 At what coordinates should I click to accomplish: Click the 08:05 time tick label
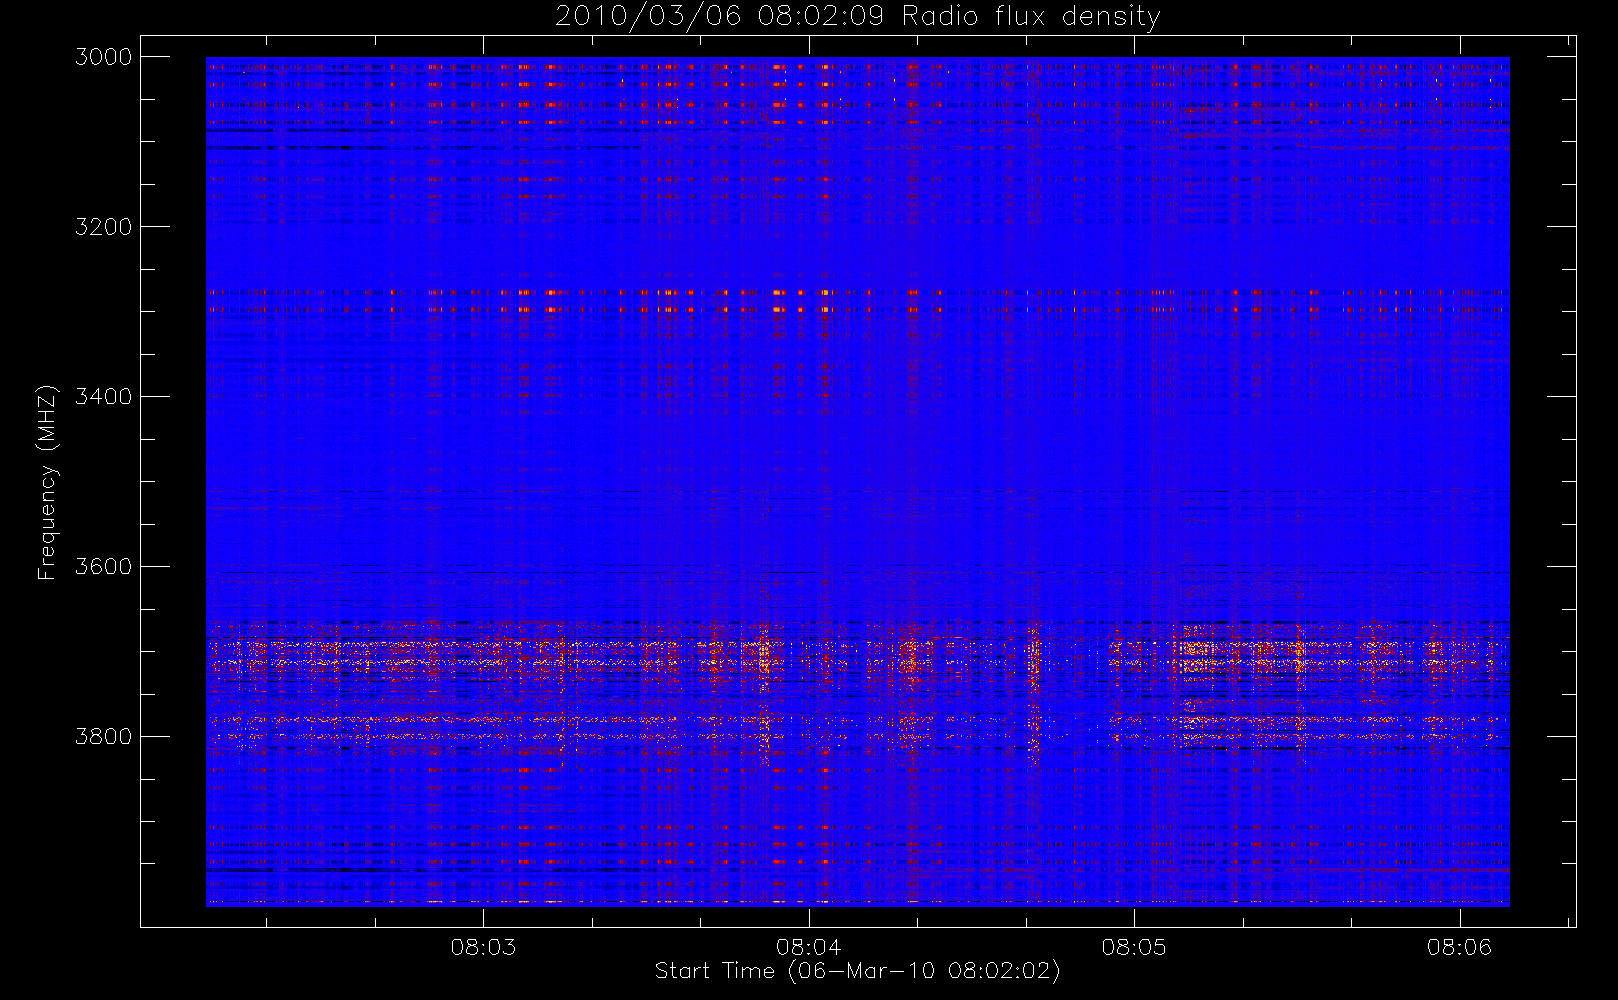[x=1134, y=947]
